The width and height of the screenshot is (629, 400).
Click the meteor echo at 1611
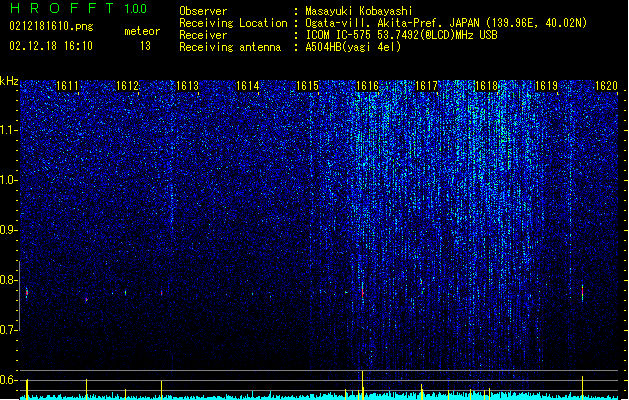(x=86, y=299)
